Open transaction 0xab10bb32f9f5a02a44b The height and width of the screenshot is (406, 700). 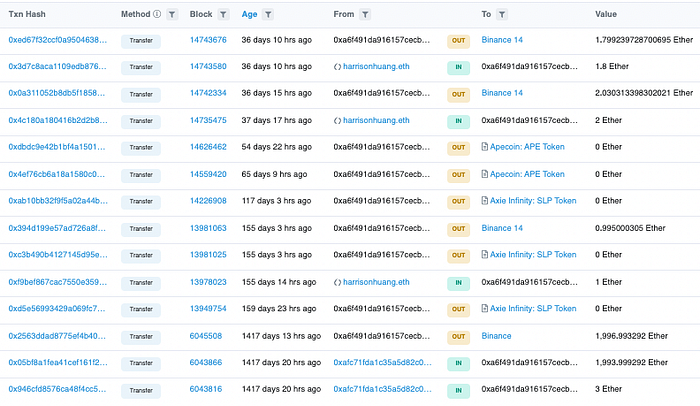click(x=58, y=201)
